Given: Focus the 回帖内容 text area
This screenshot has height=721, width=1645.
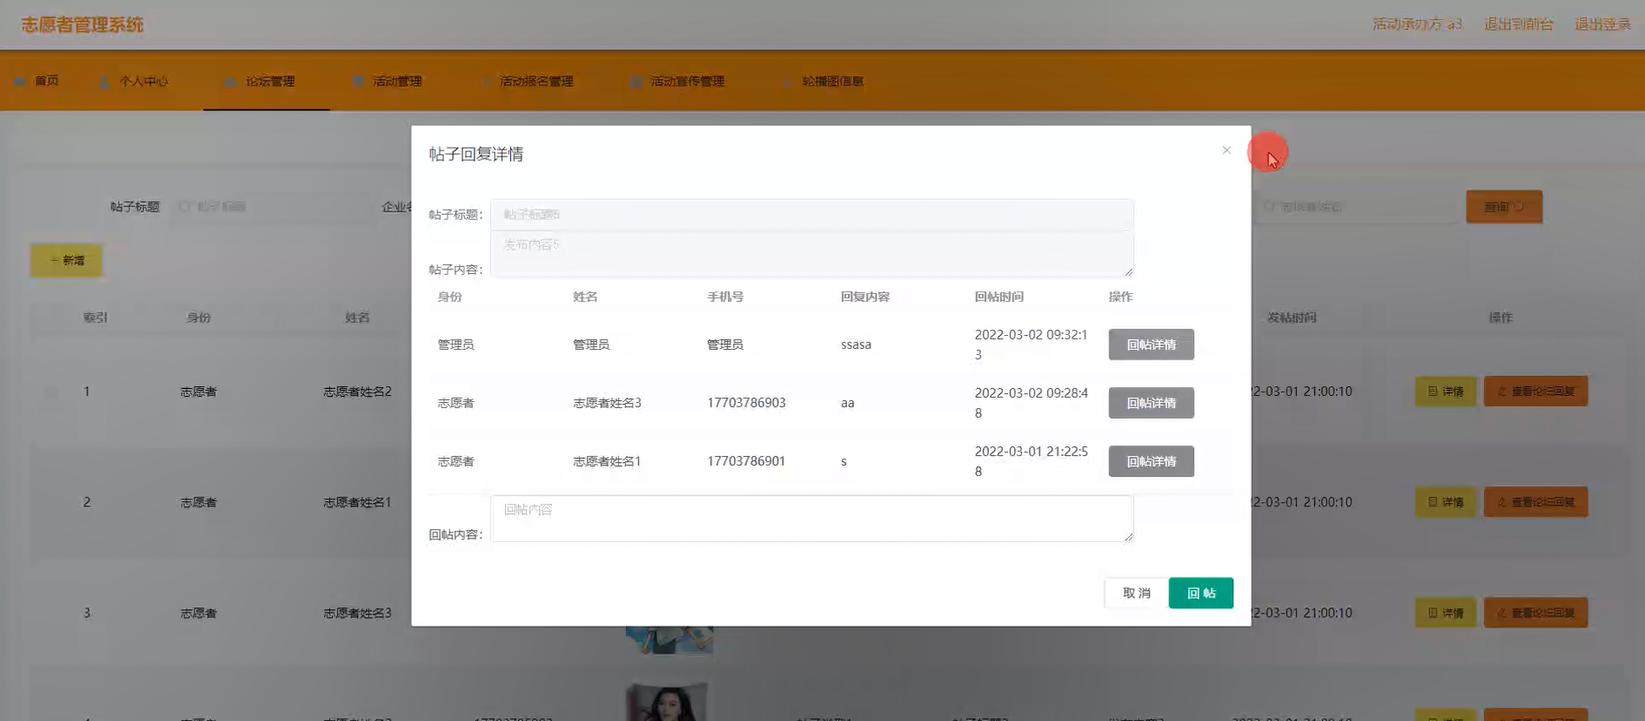Looking at the screenshot, I should click(x=811, y=518).
